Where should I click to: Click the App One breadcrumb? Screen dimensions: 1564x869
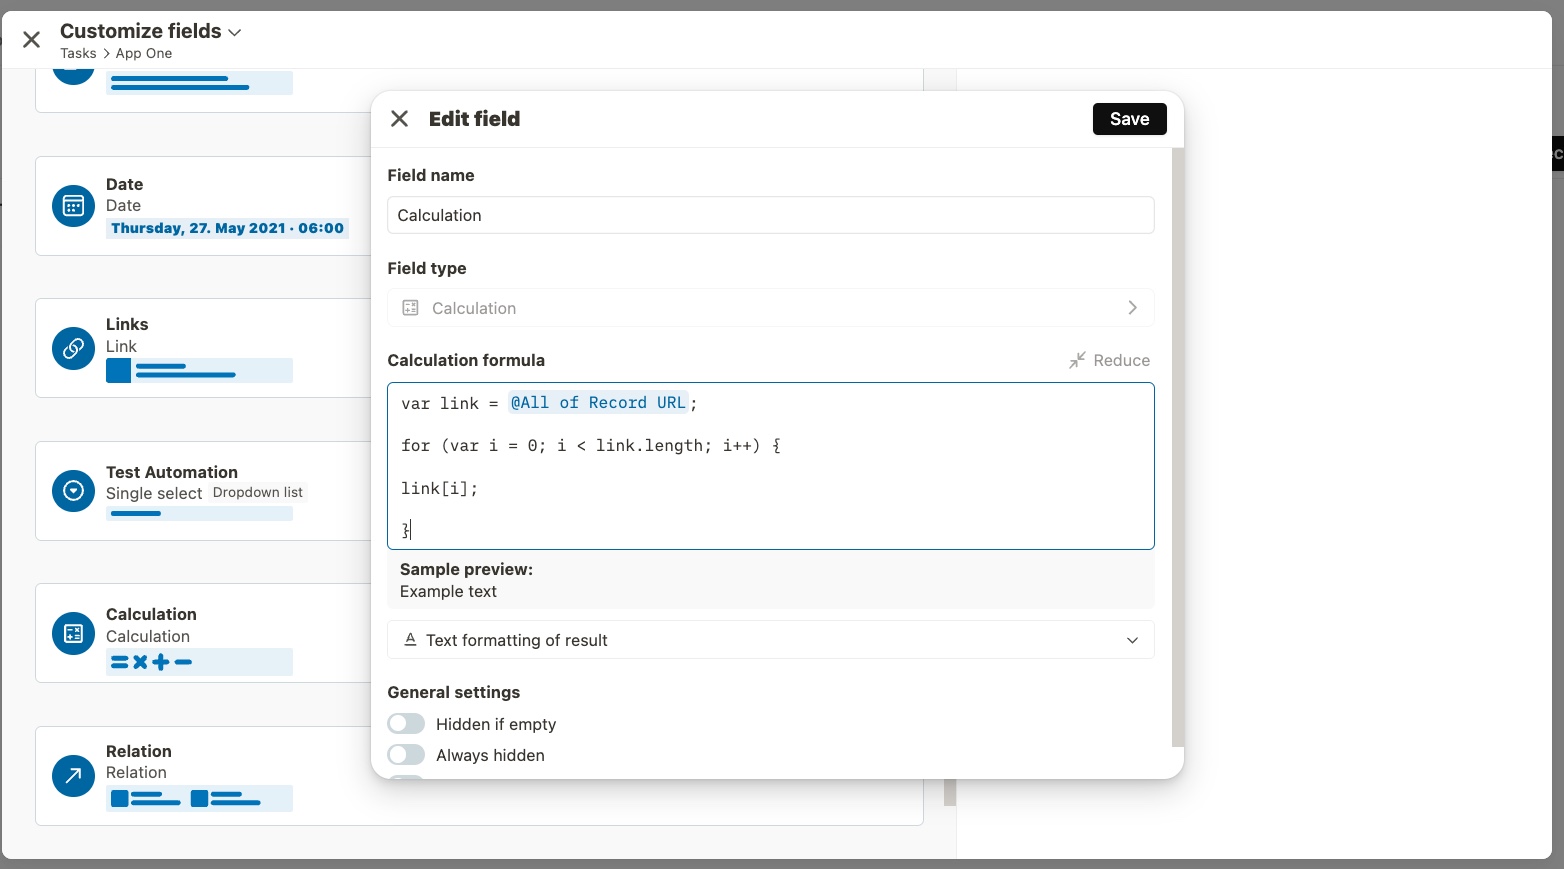click(x=144, y=54)
